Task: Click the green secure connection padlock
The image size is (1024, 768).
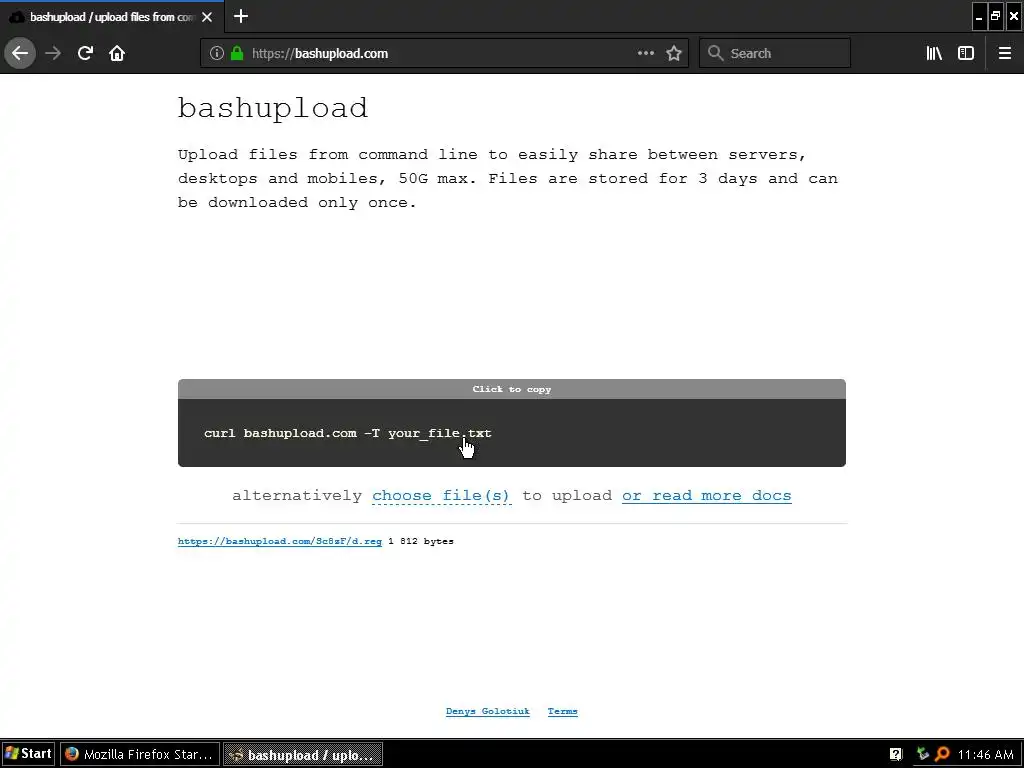Action: click(237, 53)
